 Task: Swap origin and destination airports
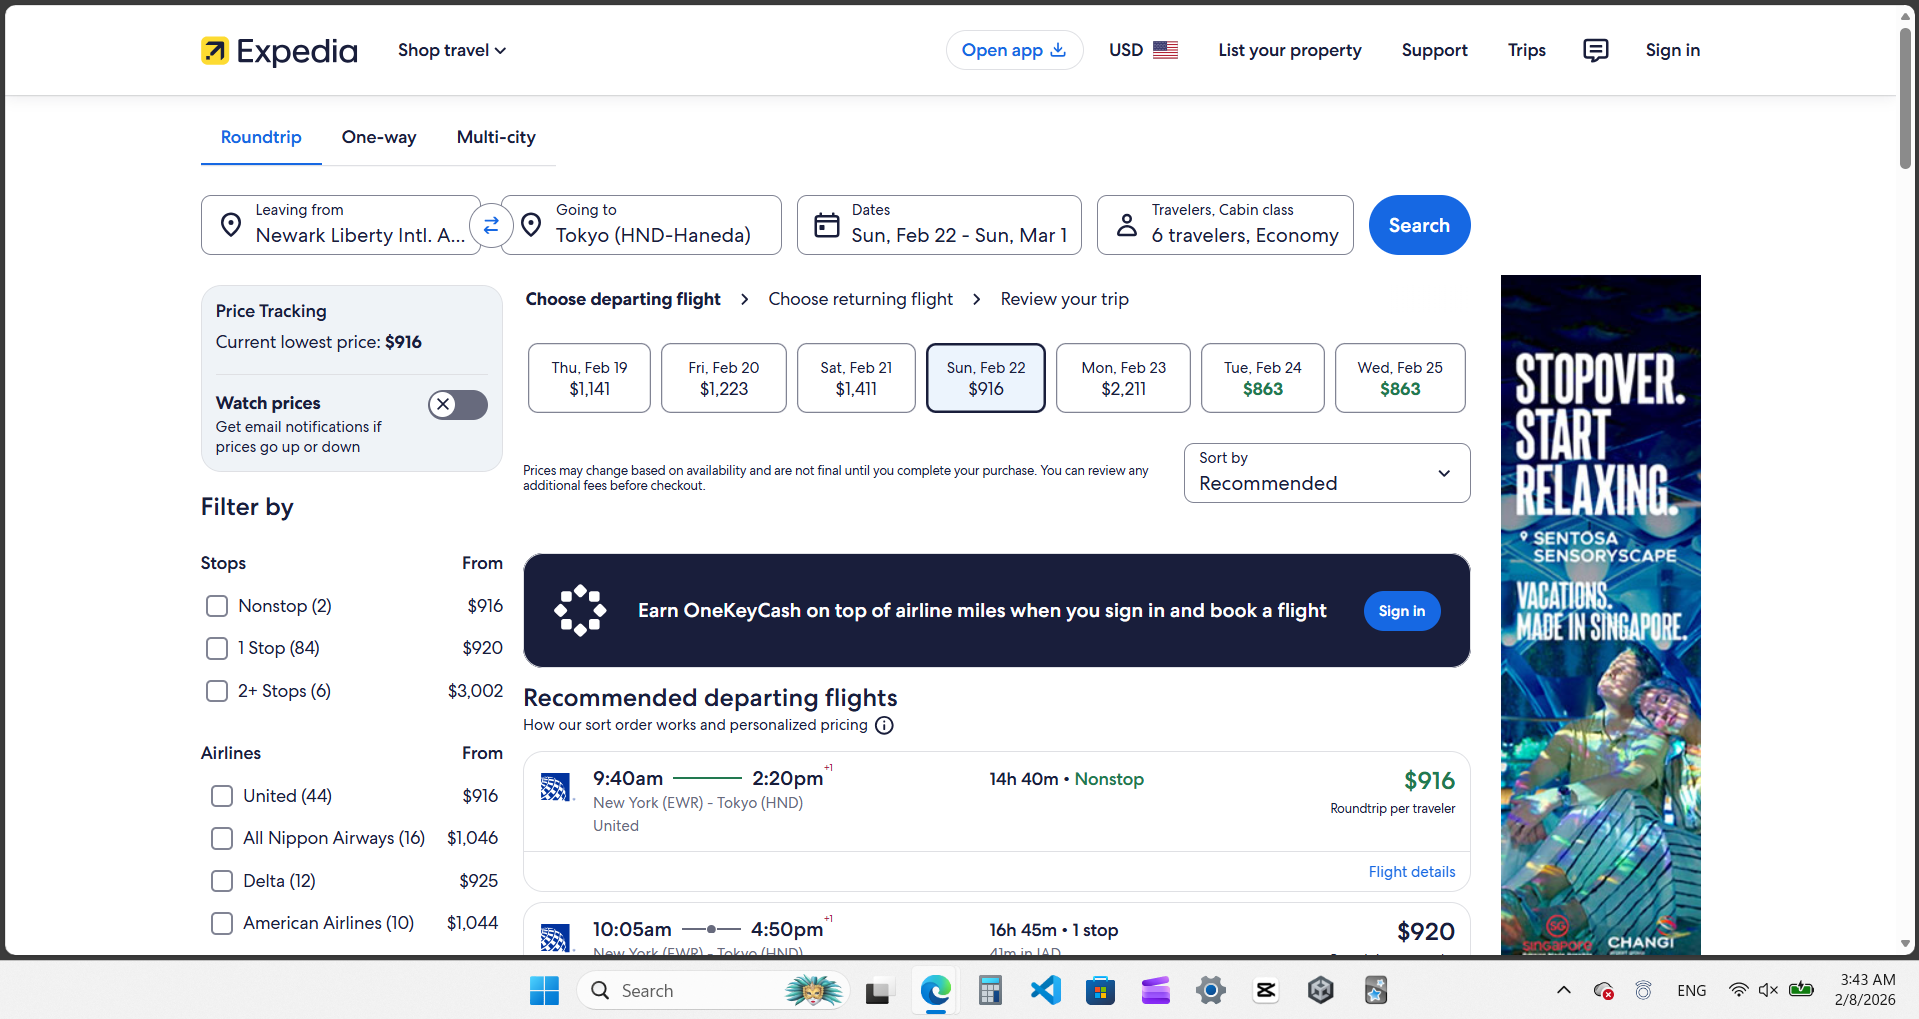[x=491, y=226]
